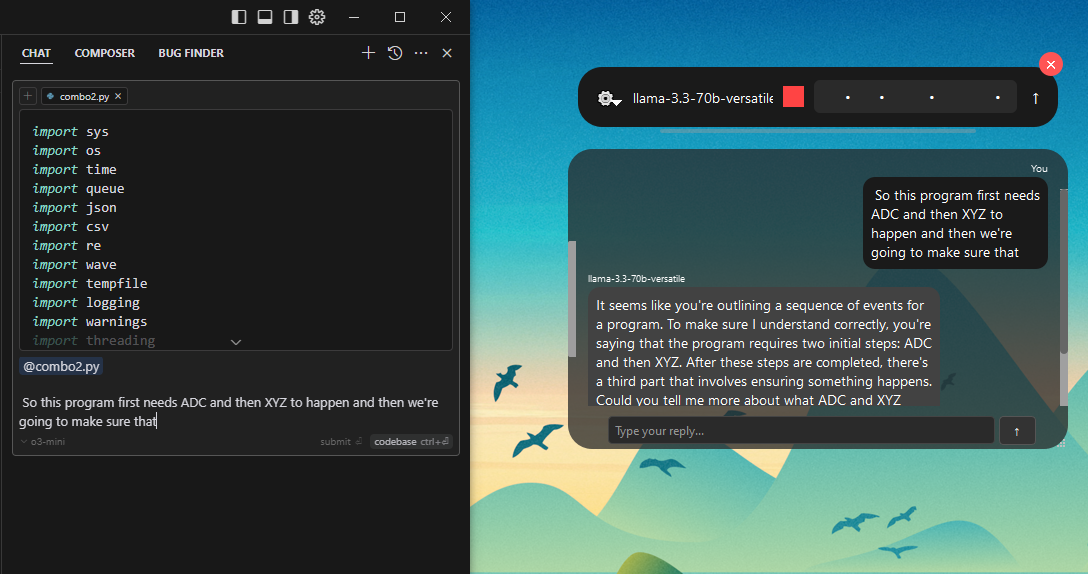Close the overlay with red X button
This screenshot has height=574, width=1088.
click(x=1051, y=65)
